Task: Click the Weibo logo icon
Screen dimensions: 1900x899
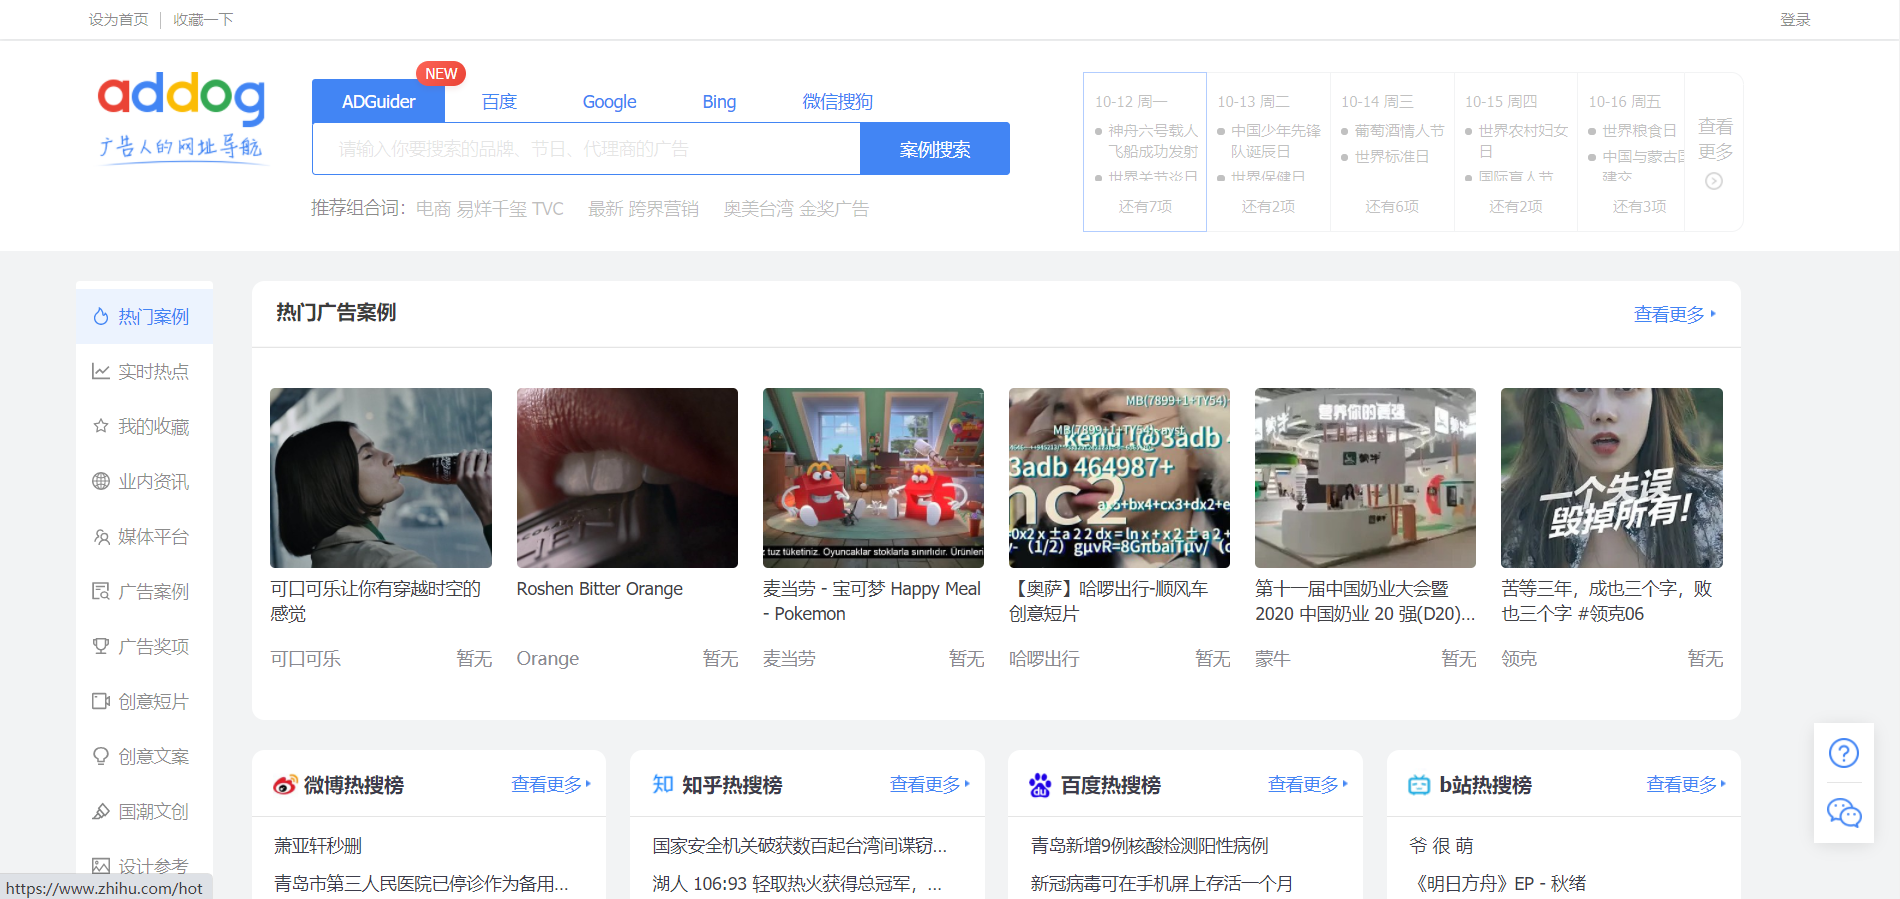Action: [x=285, y=786]
